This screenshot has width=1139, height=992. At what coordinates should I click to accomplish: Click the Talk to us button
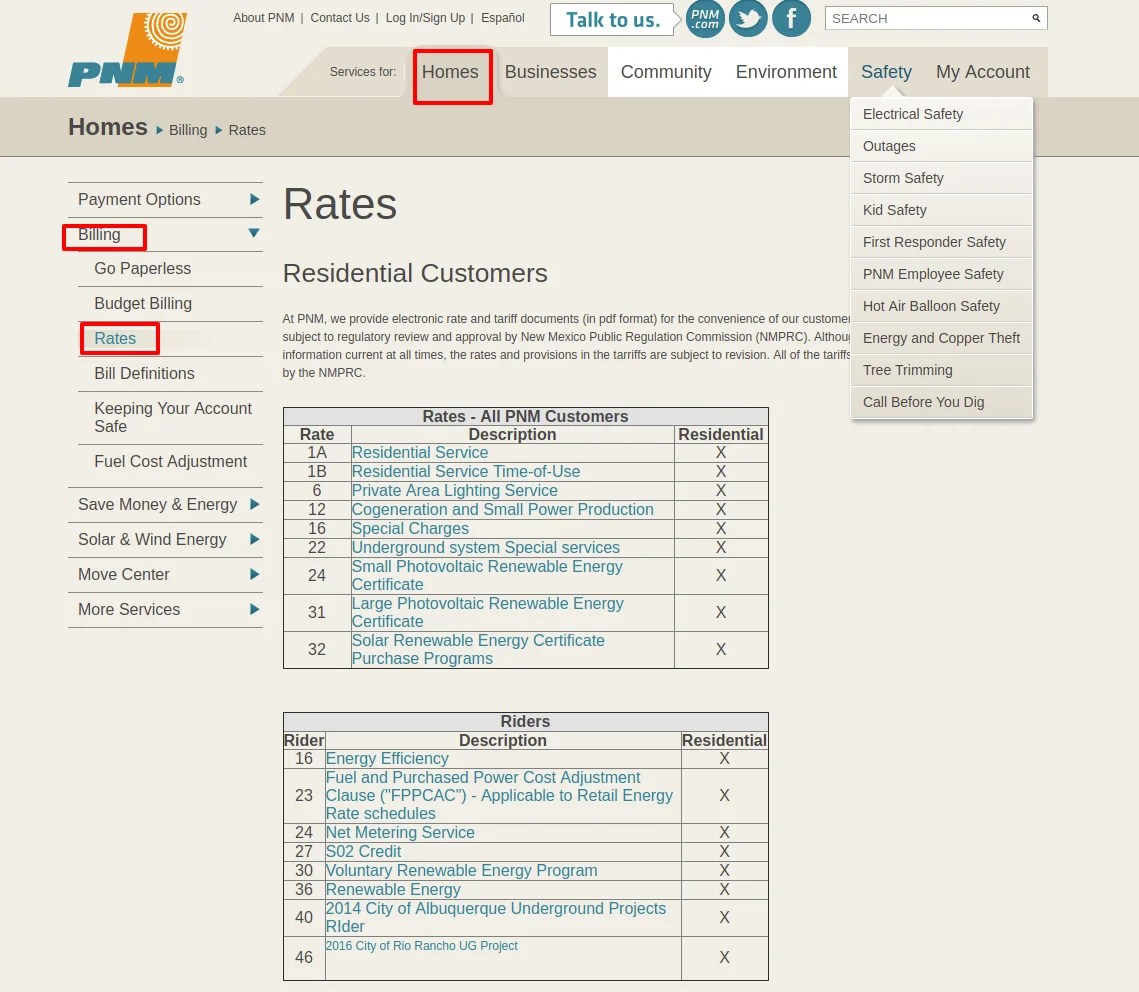[x=613, y=20]
